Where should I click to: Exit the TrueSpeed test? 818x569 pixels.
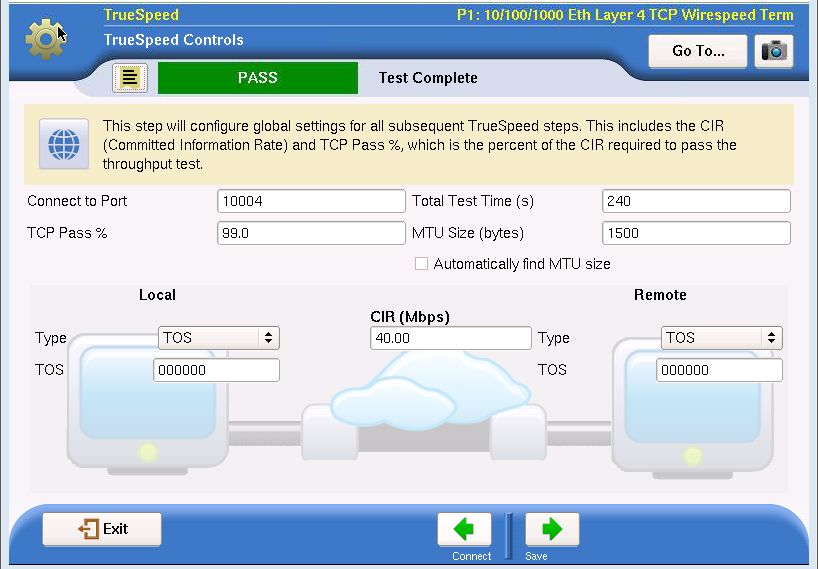[102, 529]
